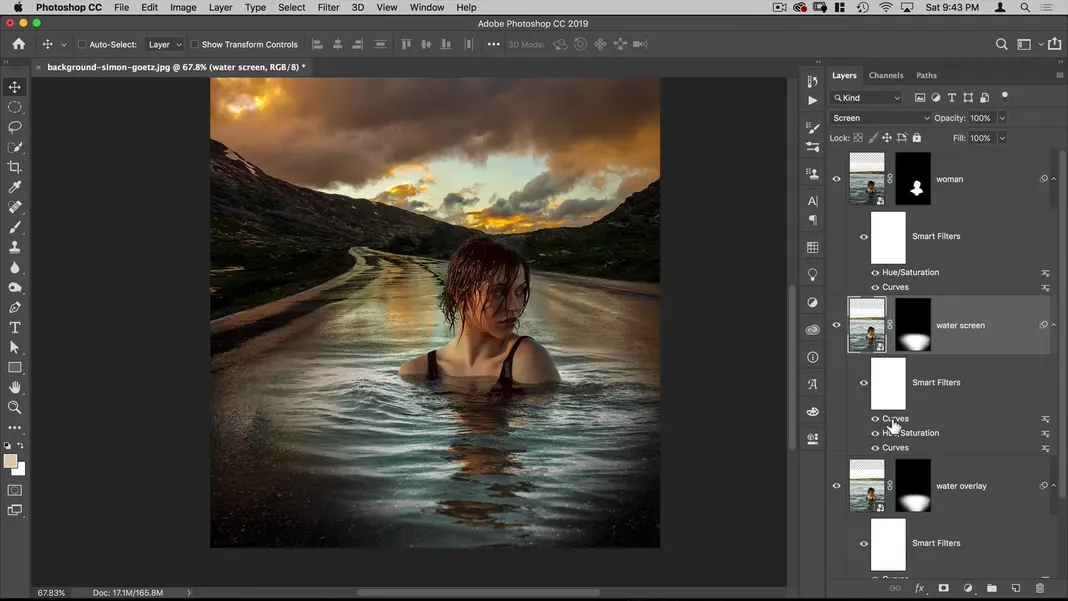
Task: Open the Edit Toolbar ellipsis
Action: 14,428
